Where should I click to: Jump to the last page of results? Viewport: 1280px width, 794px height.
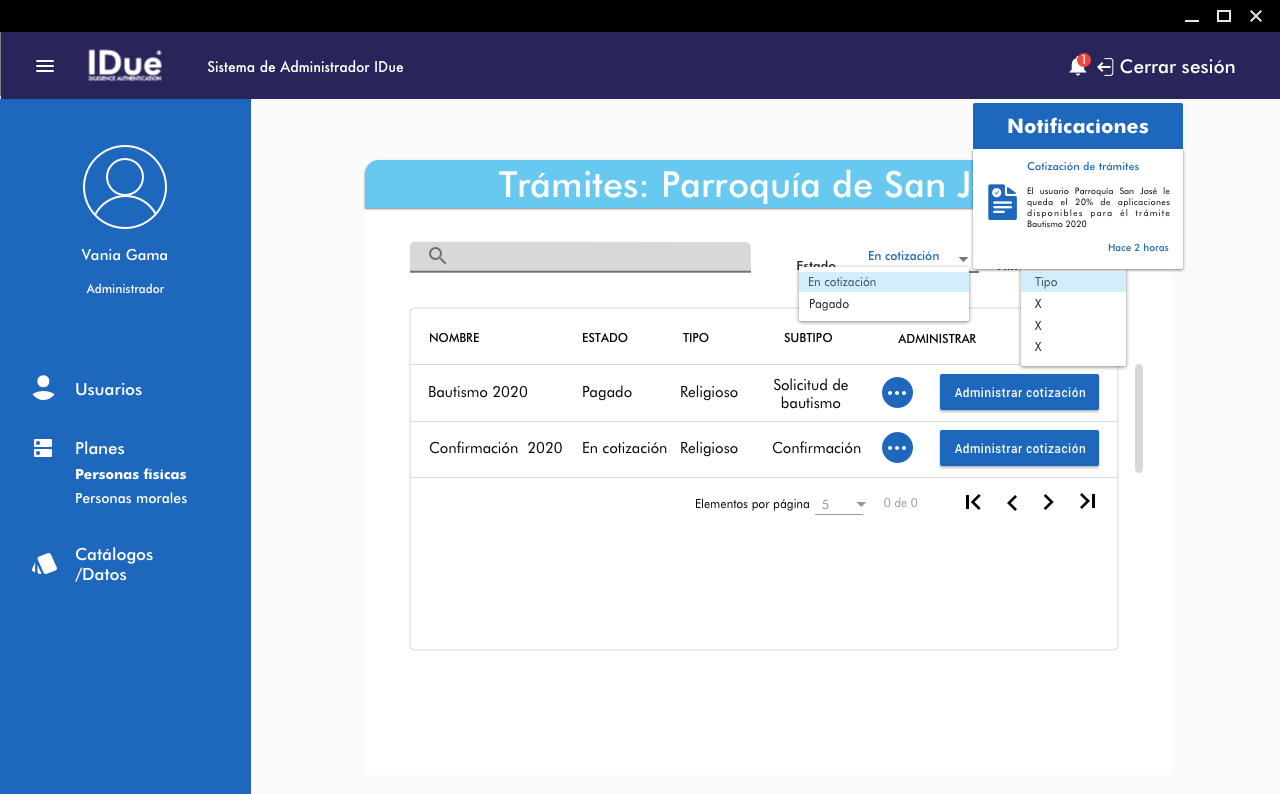click(x=1088, y=502)
